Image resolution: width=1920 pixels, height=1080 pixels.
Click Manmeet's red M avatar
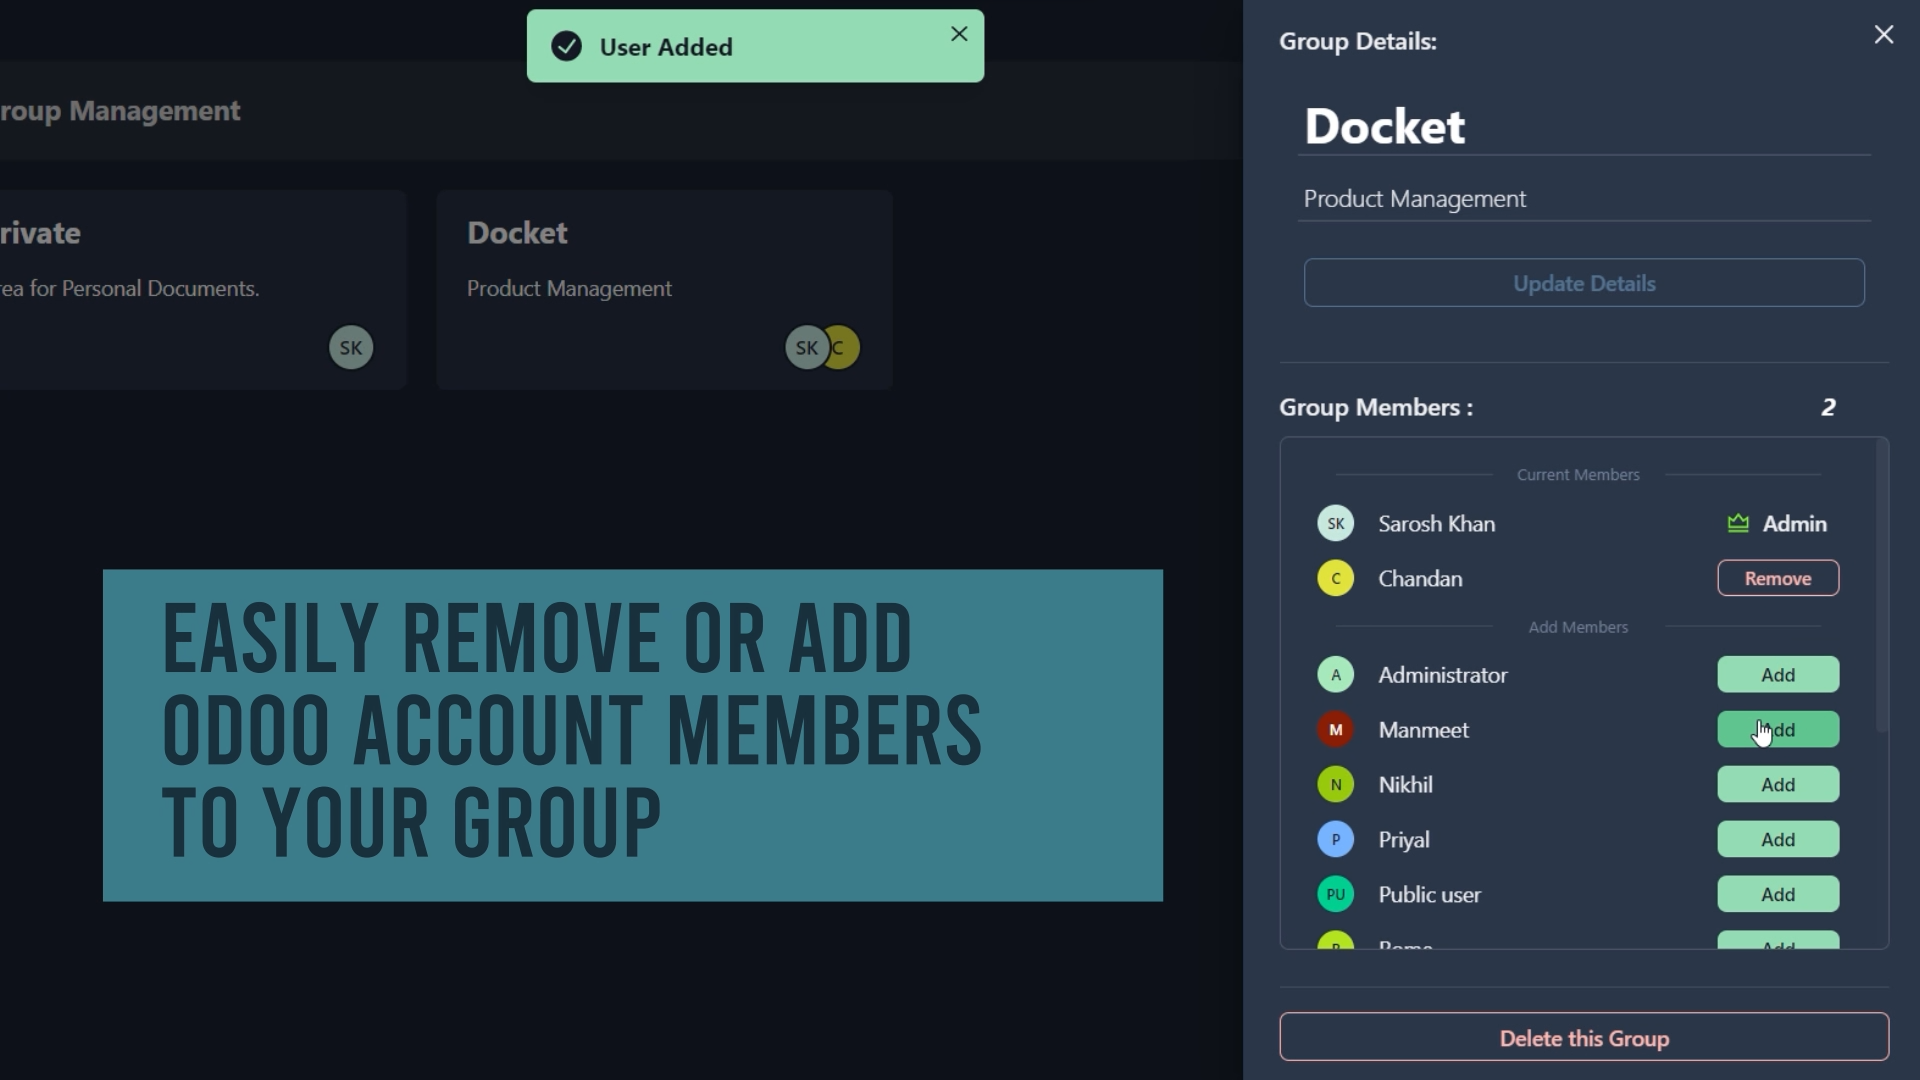(1335, 730)
